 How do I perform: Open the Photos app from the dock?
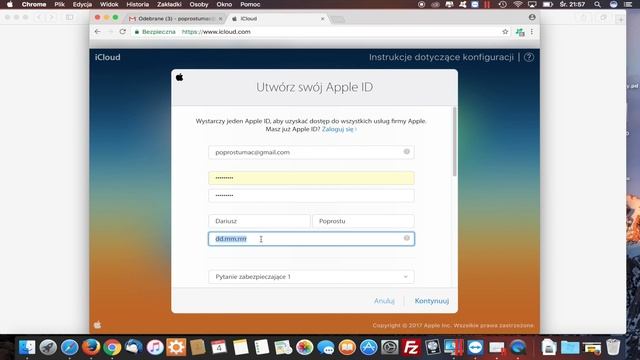click(x=304, y=347)
